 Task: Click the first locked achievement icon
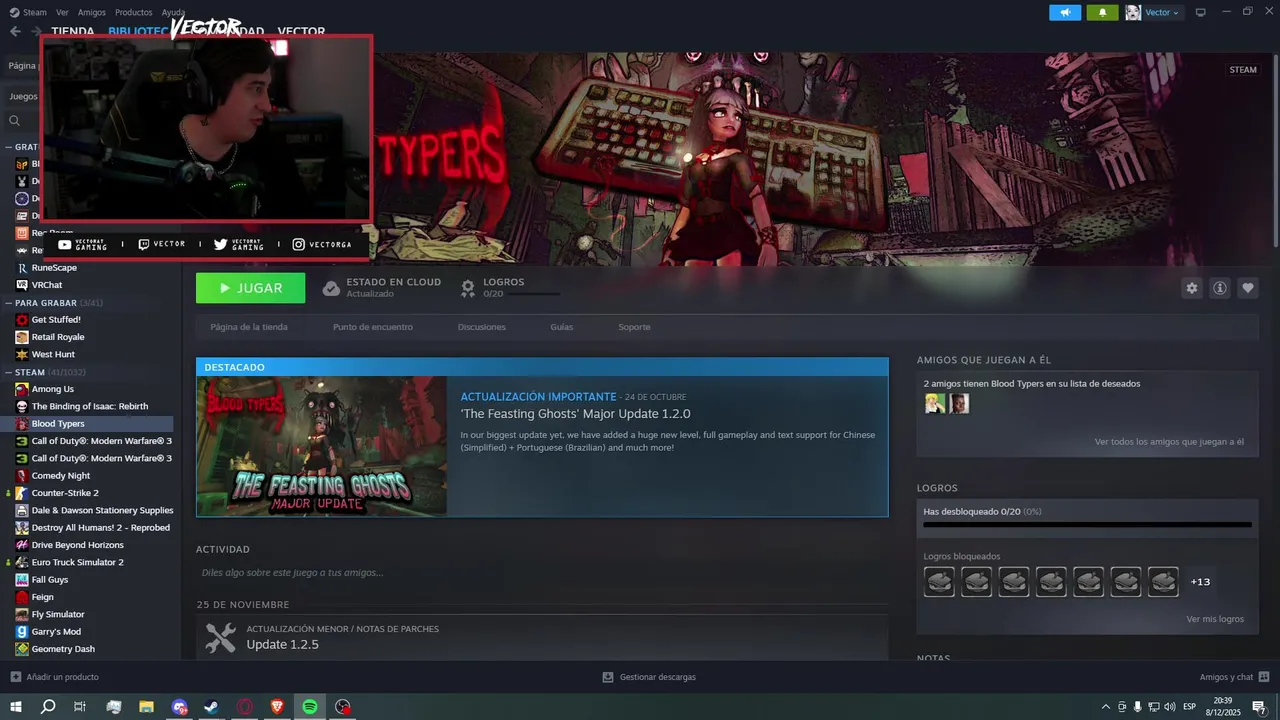coord(939,581)
